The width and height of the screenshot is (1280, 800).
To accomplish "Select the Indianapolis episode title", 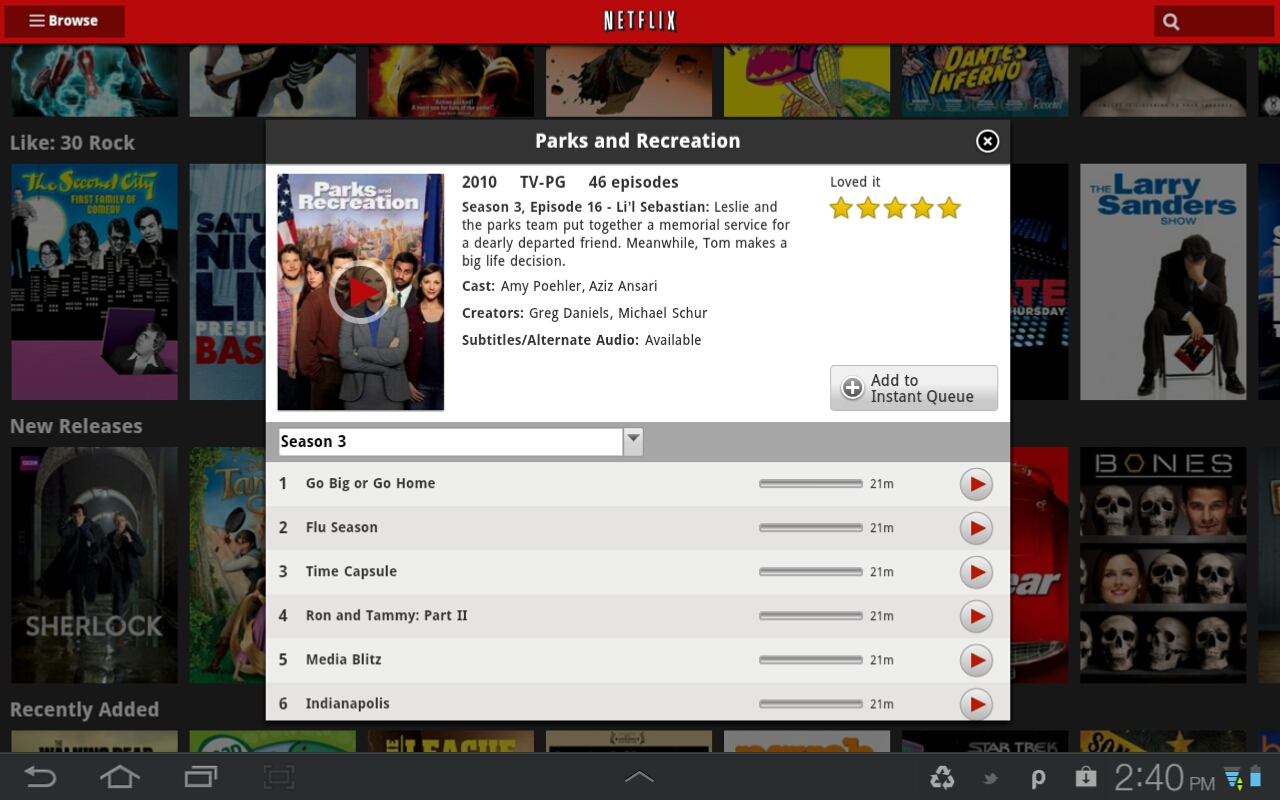I will coord(347,704).
